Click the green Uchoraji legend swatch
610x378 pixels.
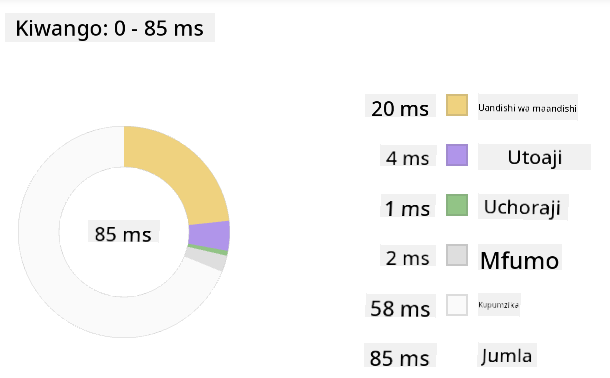[x=457, y=205]
